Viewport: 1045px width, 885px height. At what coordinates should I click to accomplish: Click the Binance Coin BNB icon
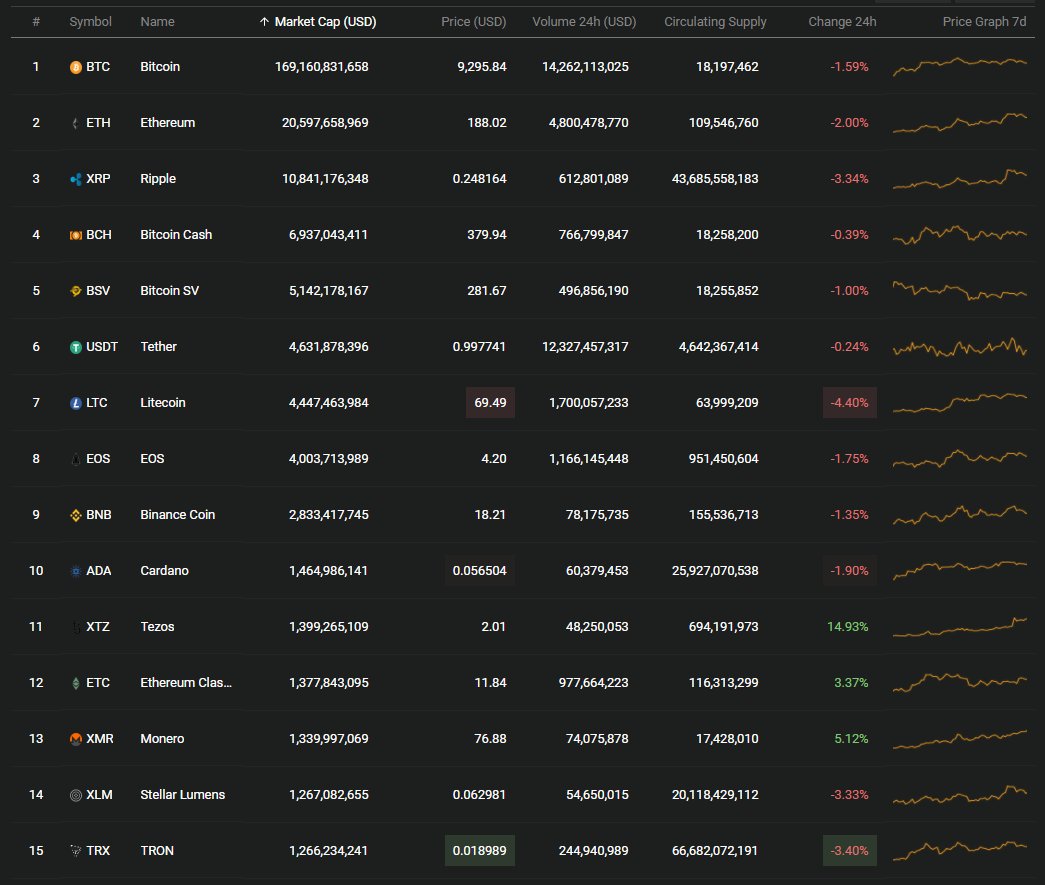coord(75,515)
